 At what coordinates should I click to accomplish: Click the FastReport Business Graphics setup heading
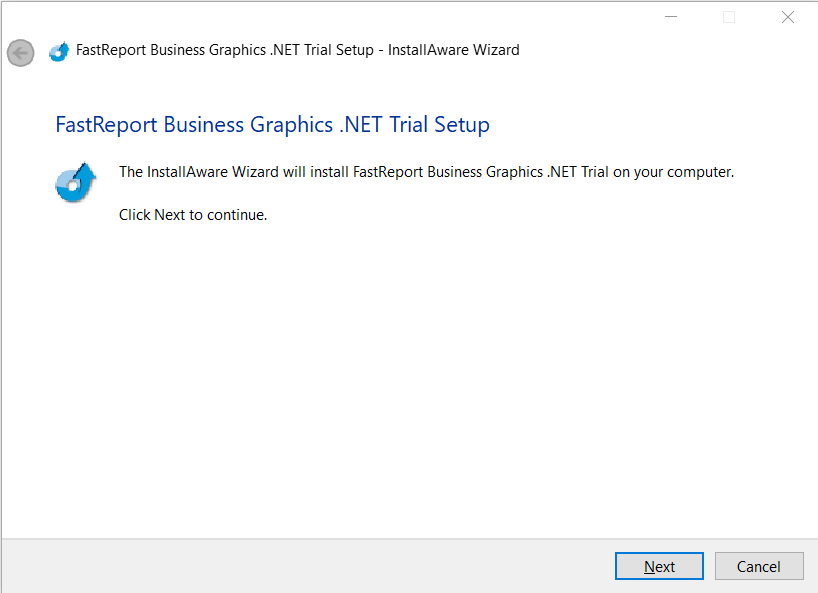(x=272, y=124)
